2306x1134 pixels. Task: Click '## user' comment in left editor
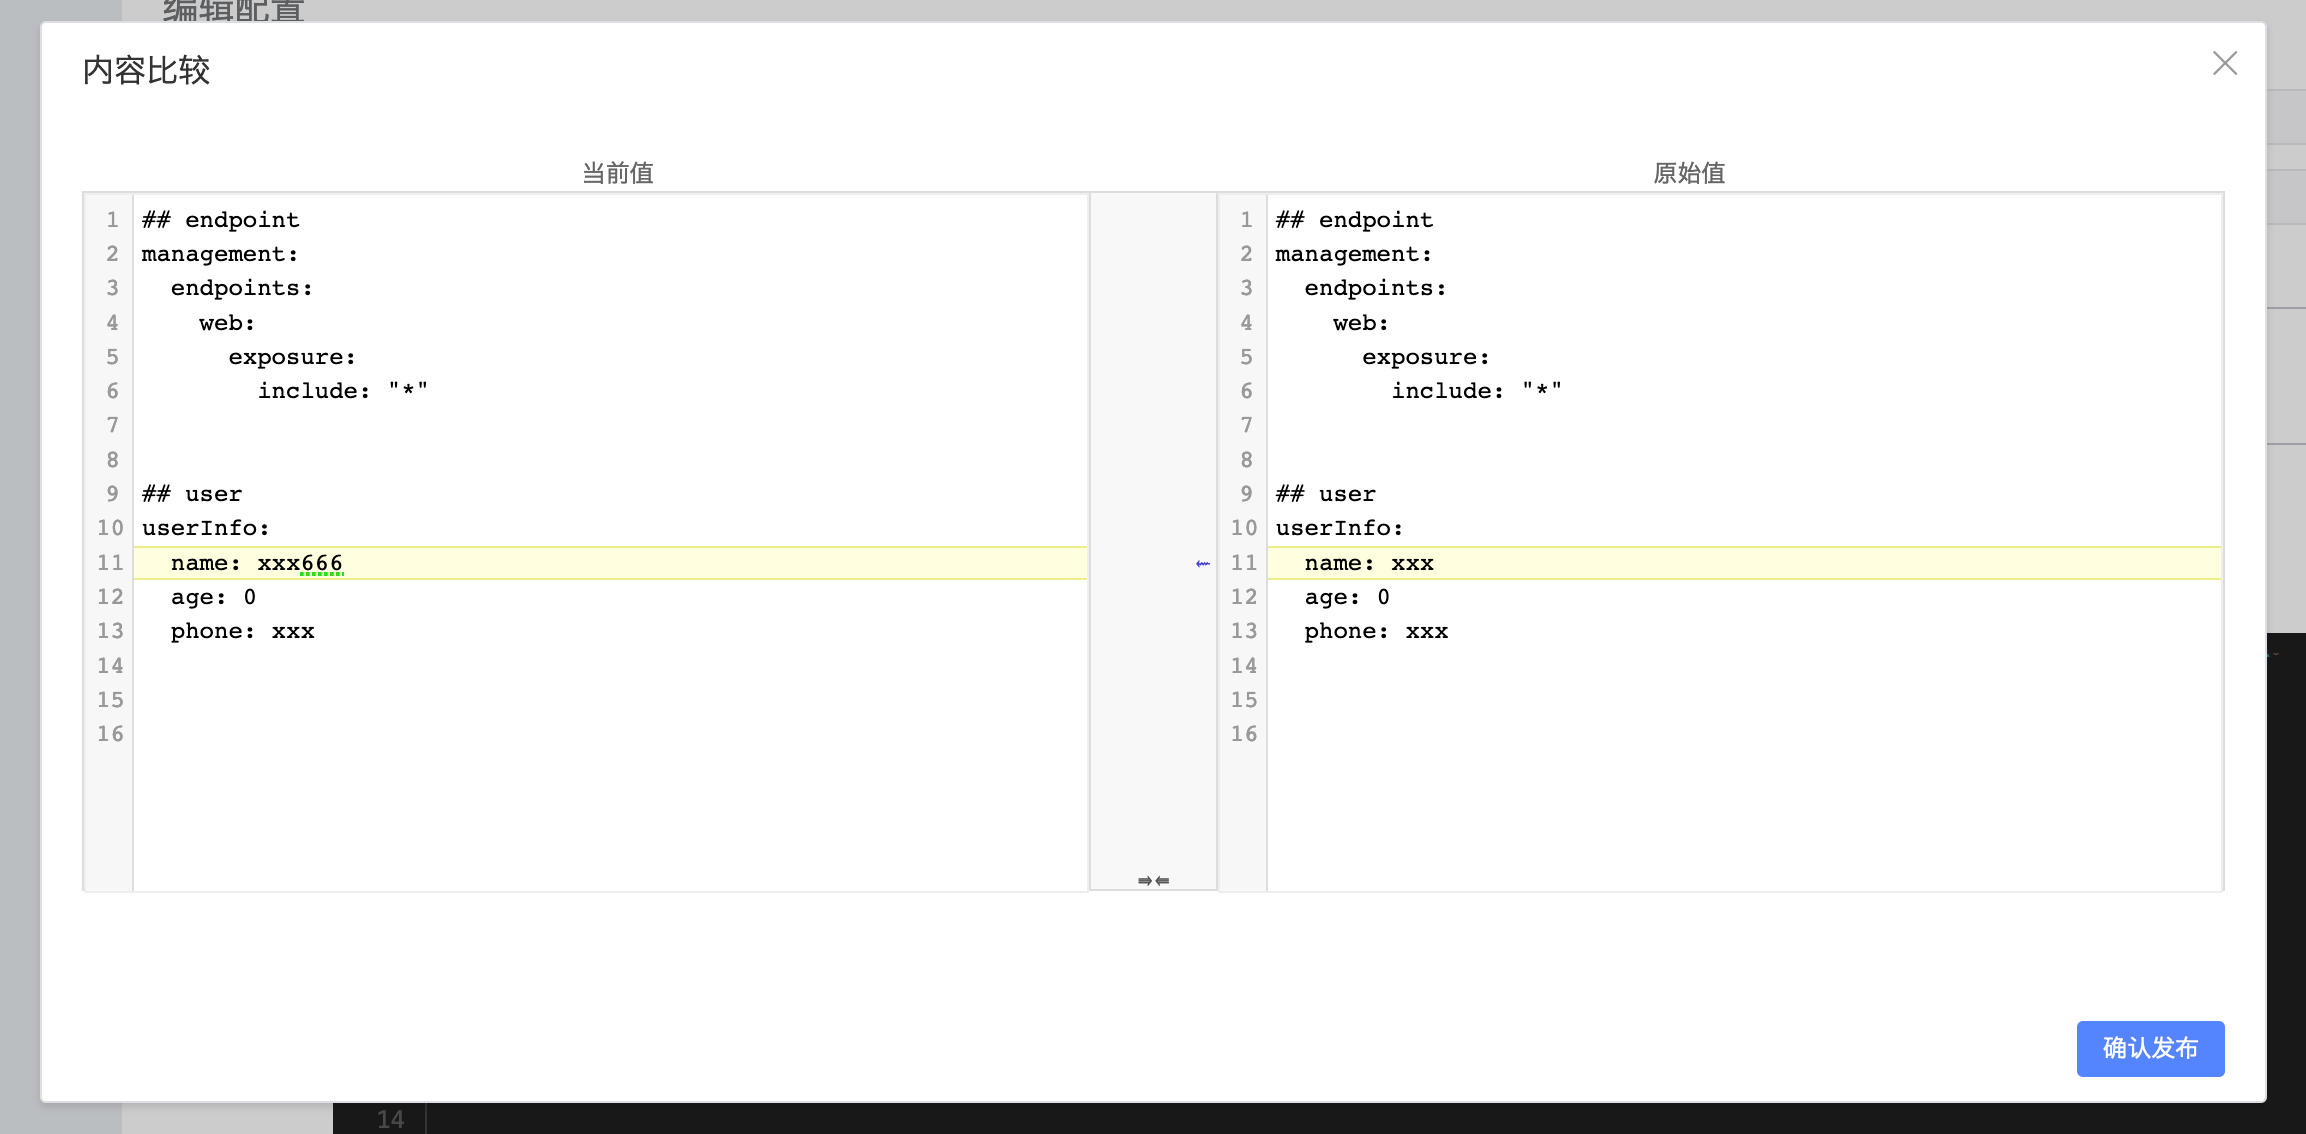(x=192, y=495)
